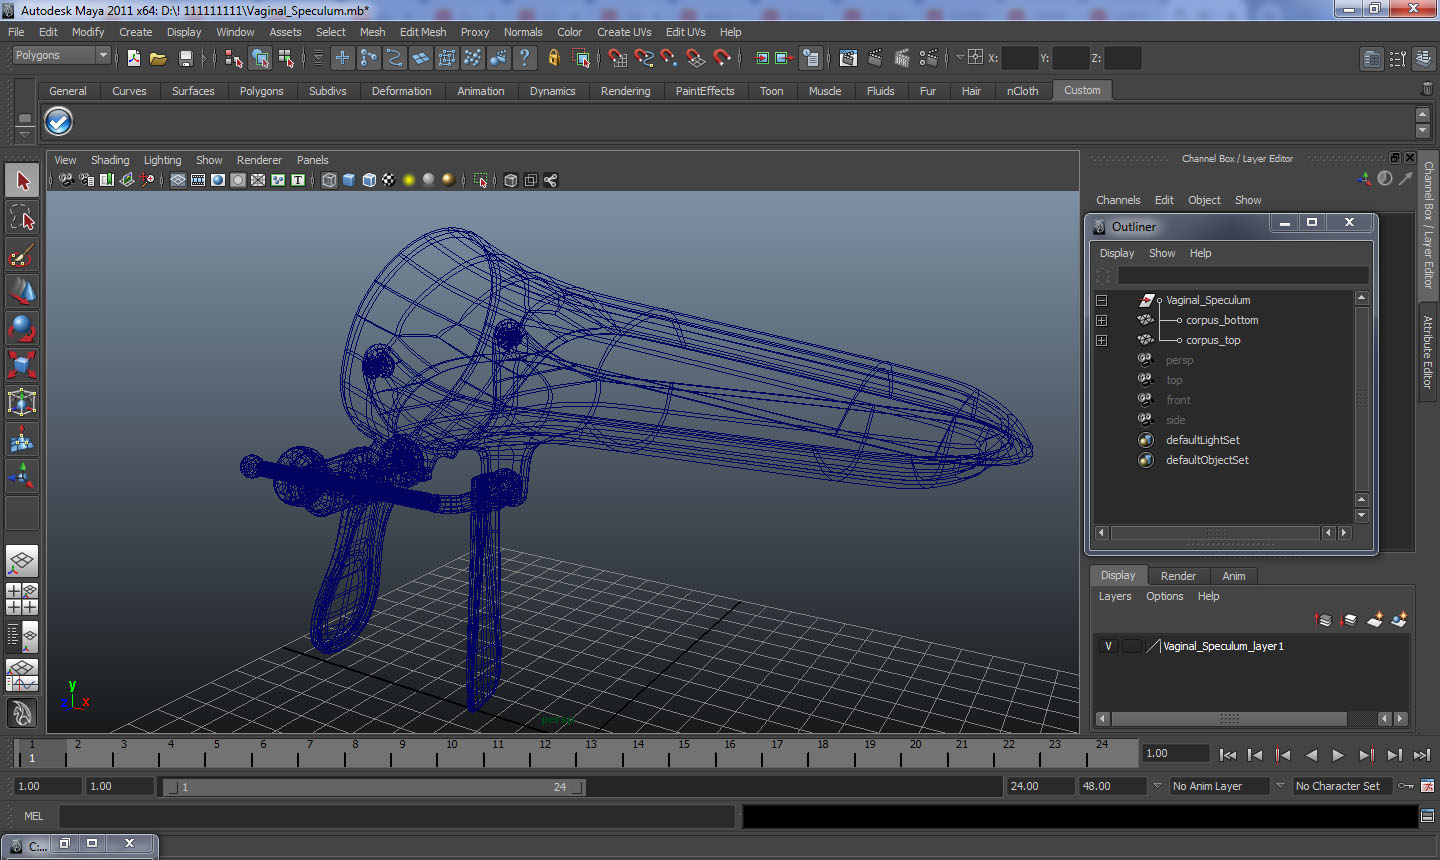Open the Create UVs menu
Viewport: 1440px width, 860px height.
click(624, 32)
